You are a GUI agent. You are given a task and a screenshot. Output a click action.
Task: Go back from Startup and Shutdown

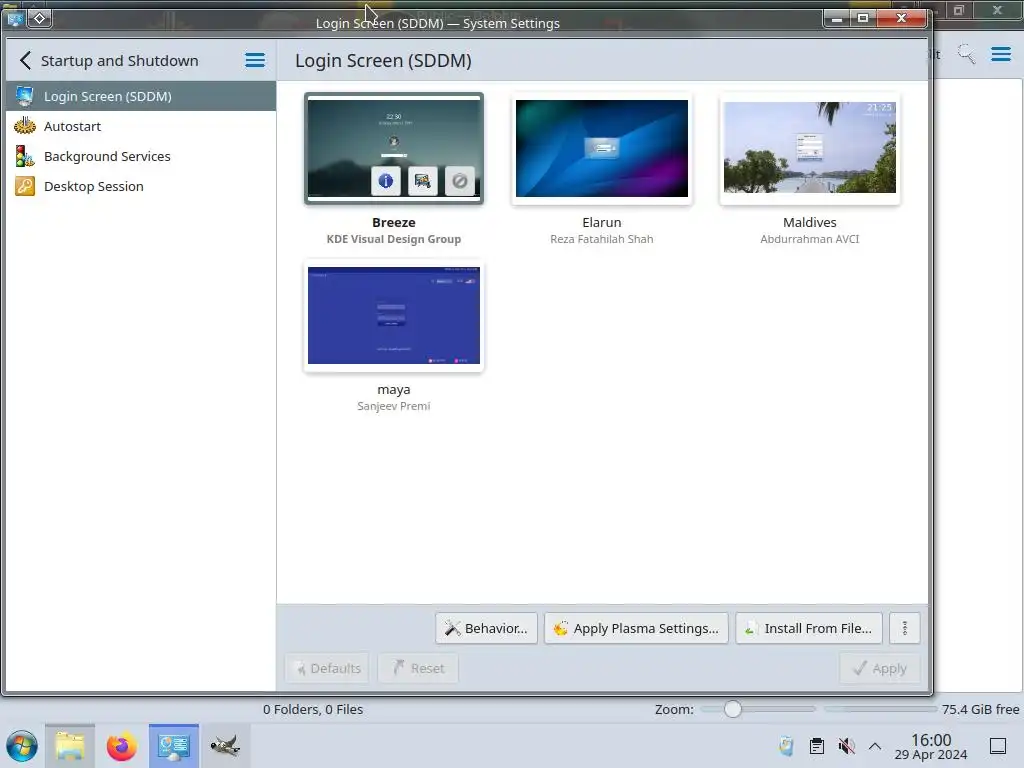(x=25, y=61)
